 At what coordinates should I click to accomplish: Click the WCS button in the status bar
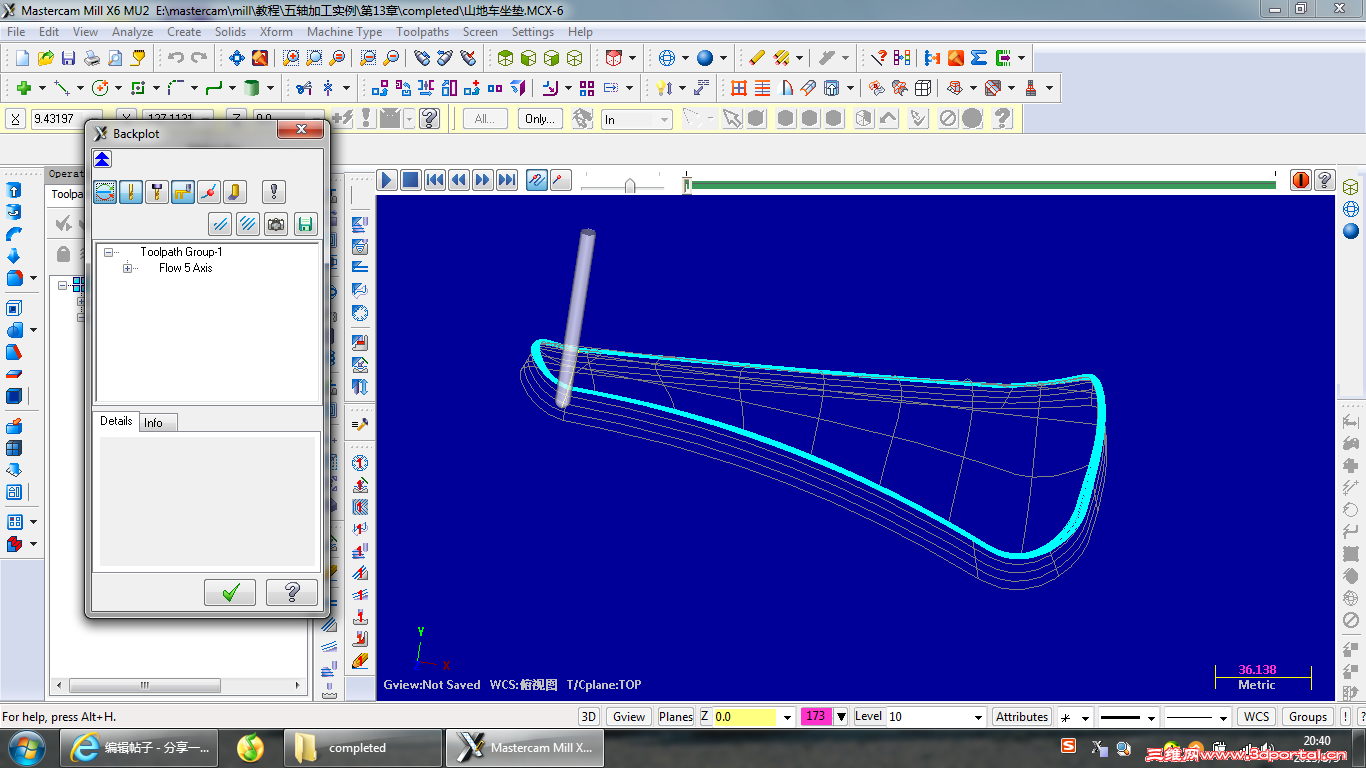pyautogui.click(x=1256, y=717)
